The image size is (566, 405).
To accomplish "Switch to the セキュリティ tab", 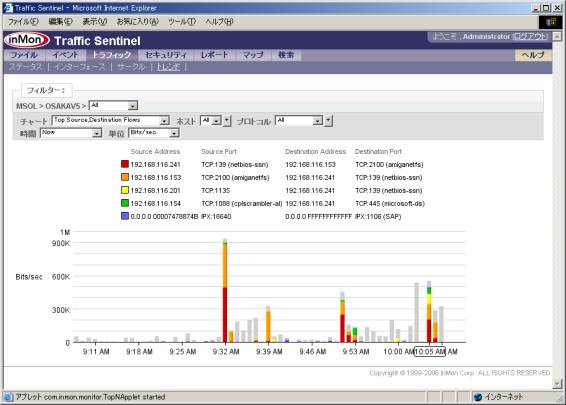I will click(166, 55).
